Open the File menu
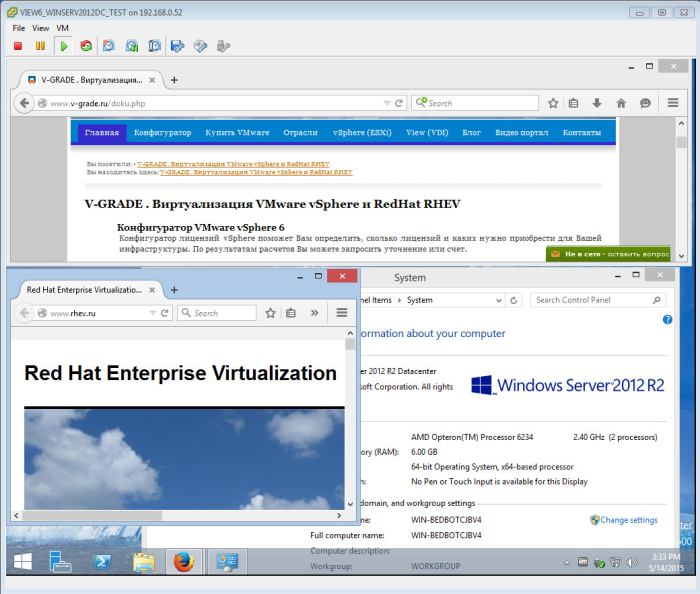This screenshot has width=700, height=594. point(19,28)
